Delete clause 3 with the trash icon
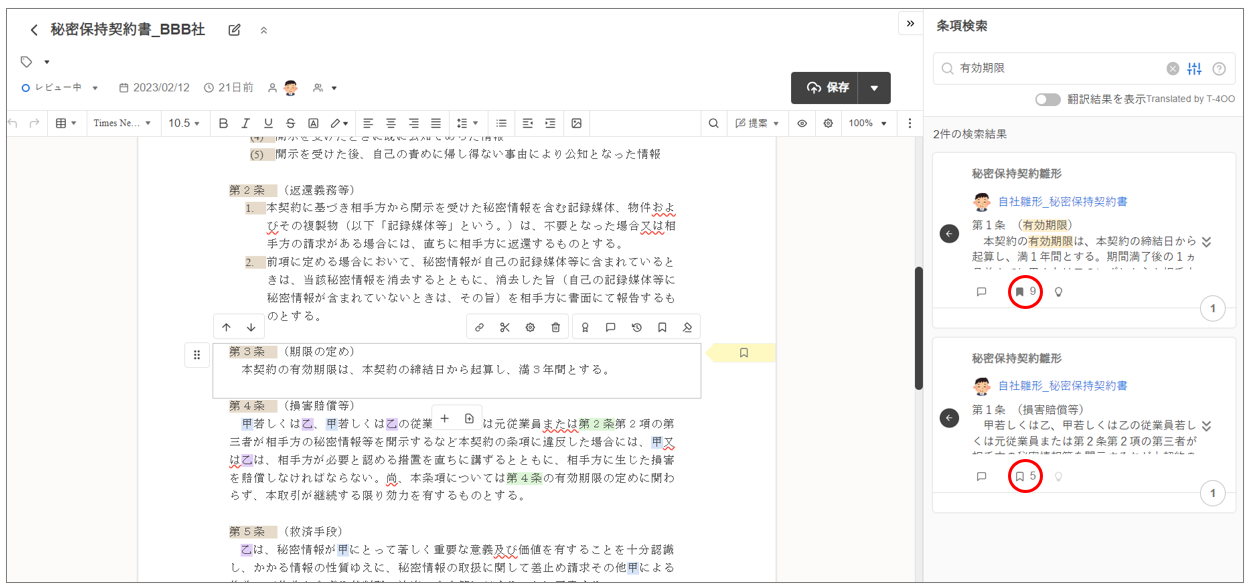1250x586 pixels. point(556,327)
